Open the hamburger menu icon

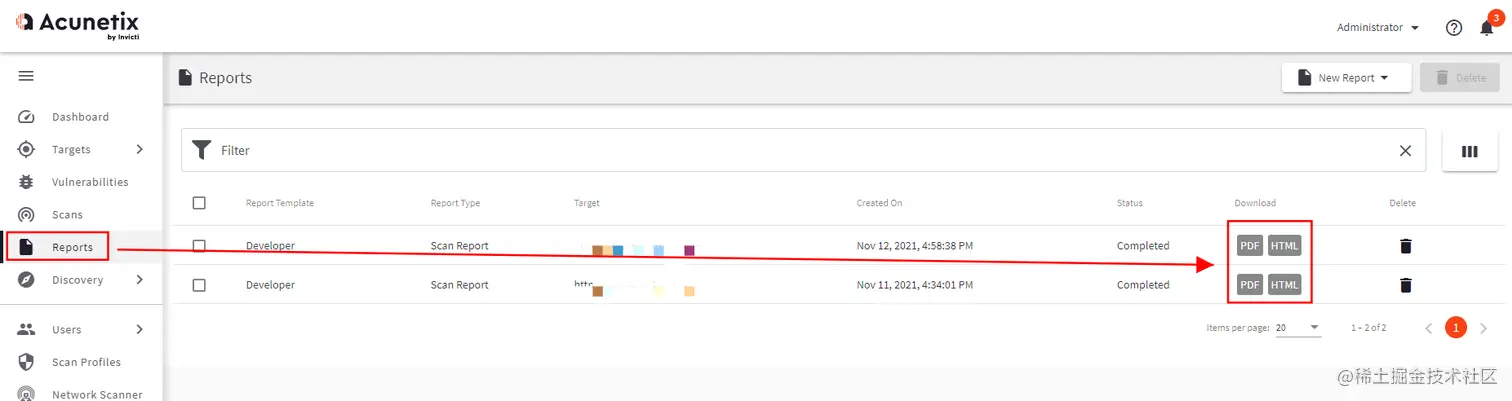pyautogui.click(x=26, y=76)
